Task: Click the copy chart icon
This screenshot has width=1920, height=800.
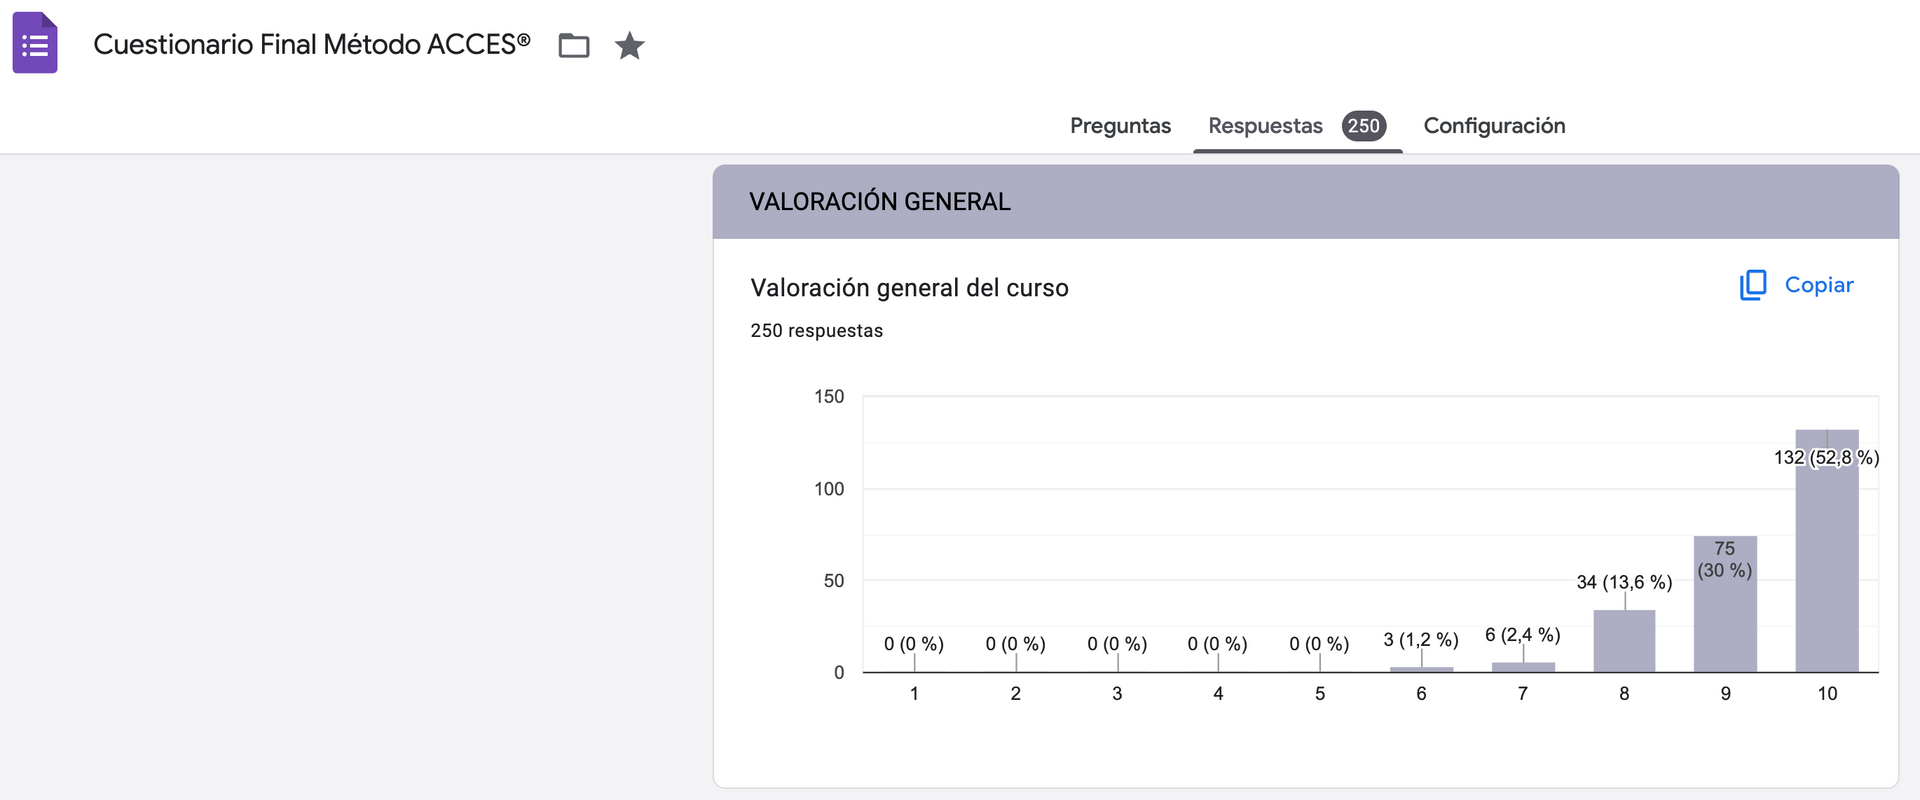Action: pyautogui.click(x=1753, y=285)
